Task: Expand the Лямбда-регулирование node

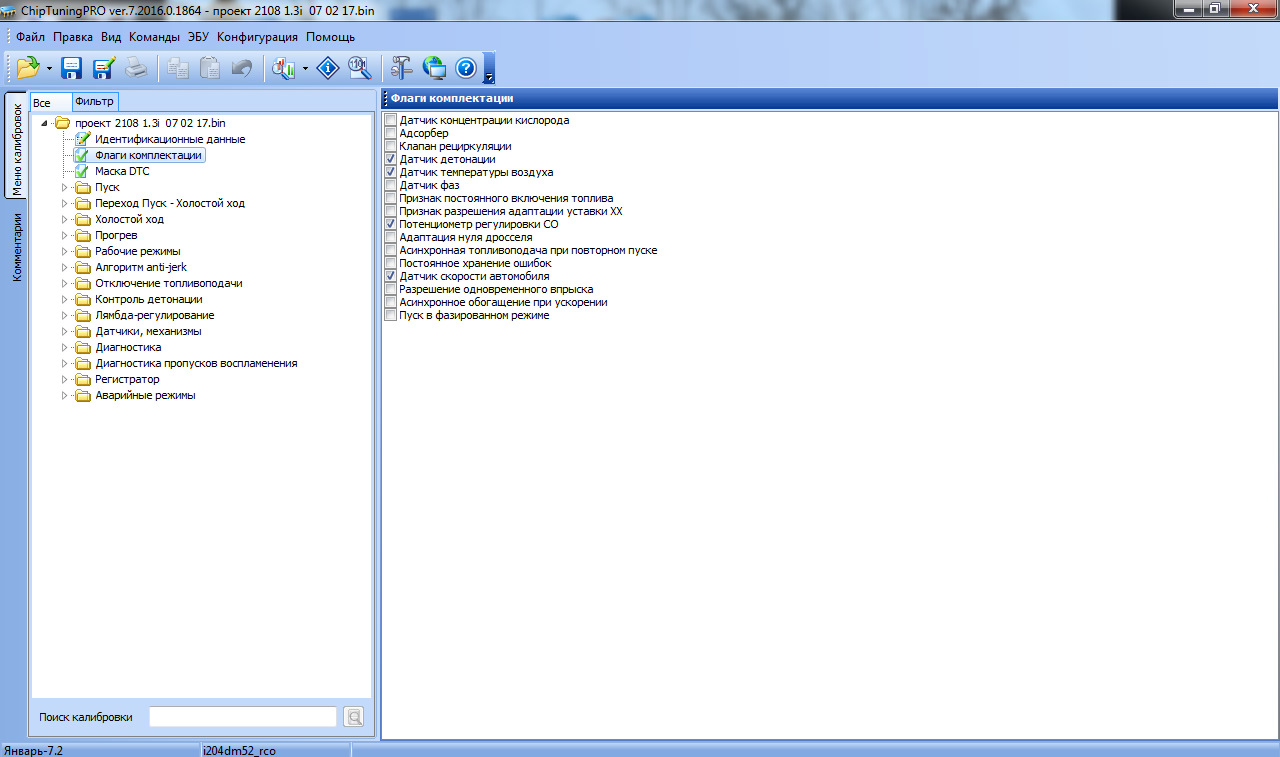Action: (64, 315)
